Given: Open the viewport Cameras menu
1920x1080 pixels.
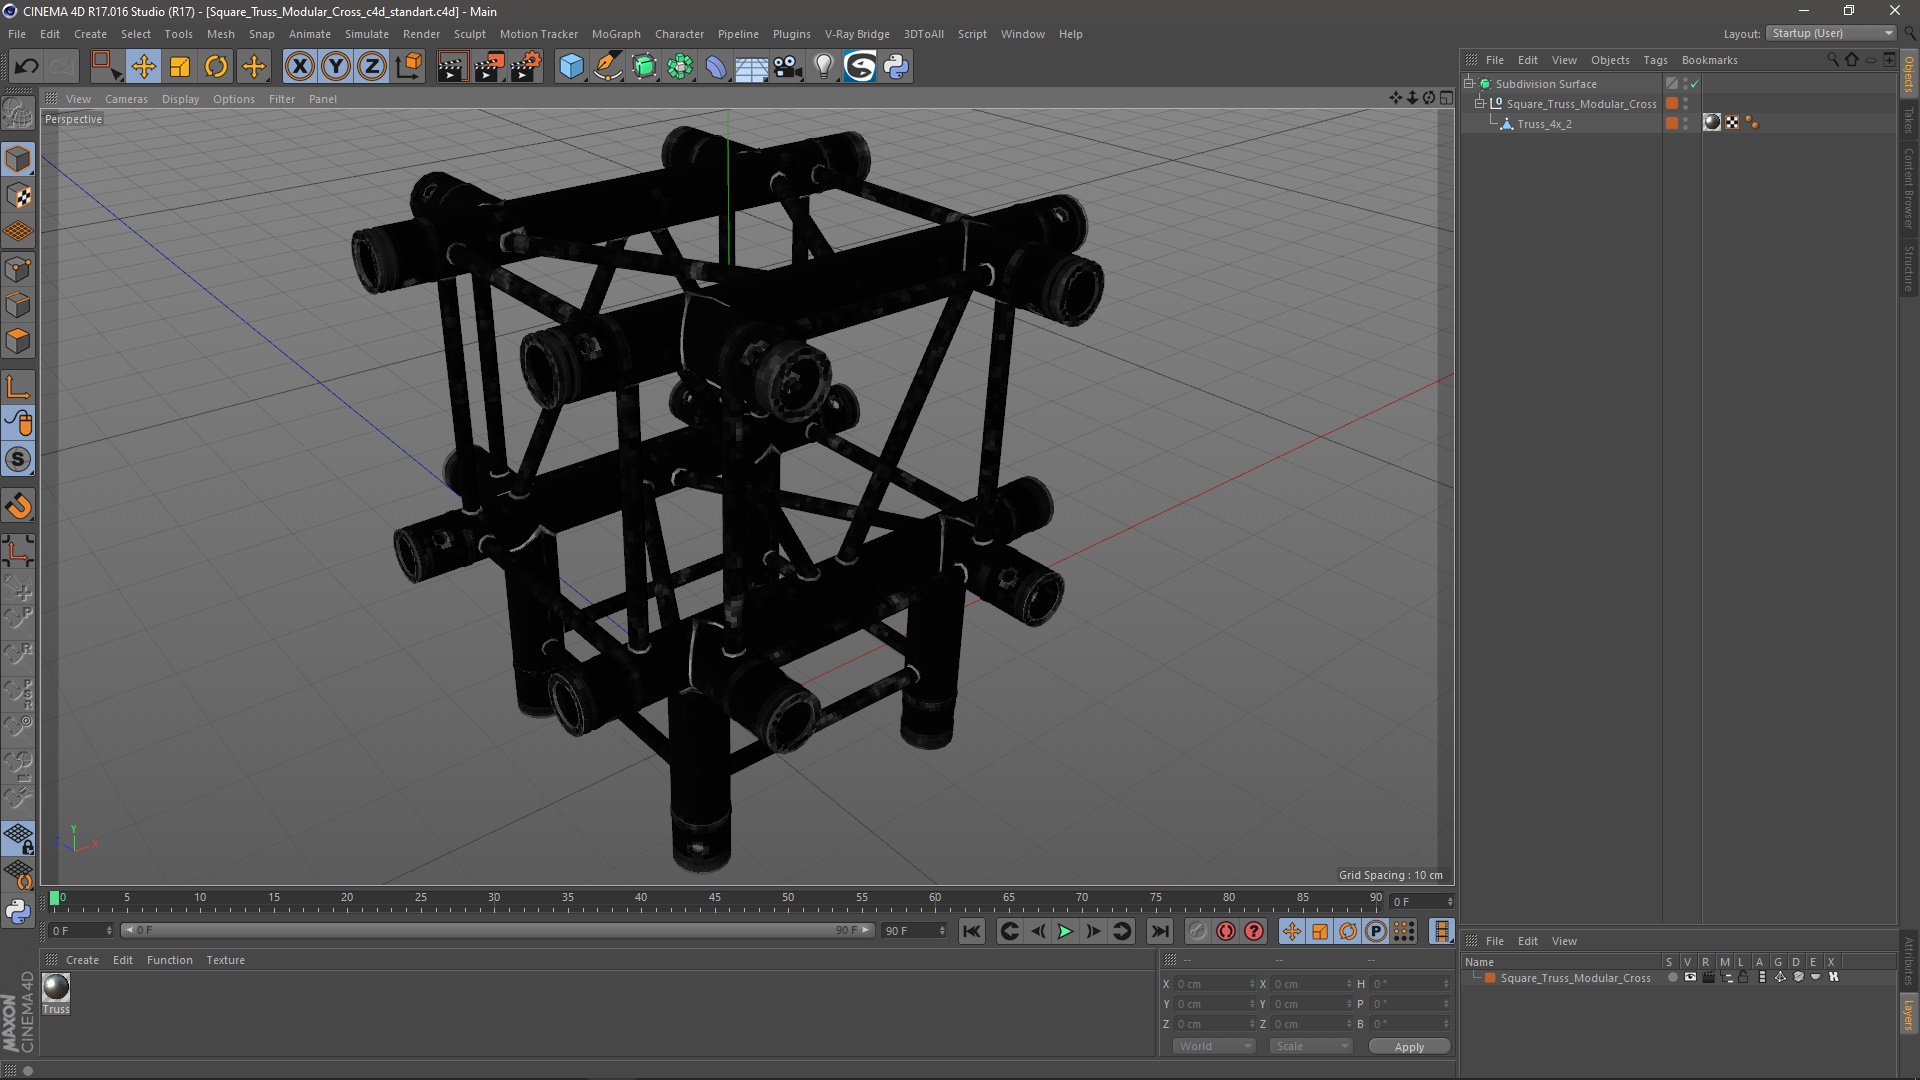Looking at the screenshot, I should tap(126, 99).
